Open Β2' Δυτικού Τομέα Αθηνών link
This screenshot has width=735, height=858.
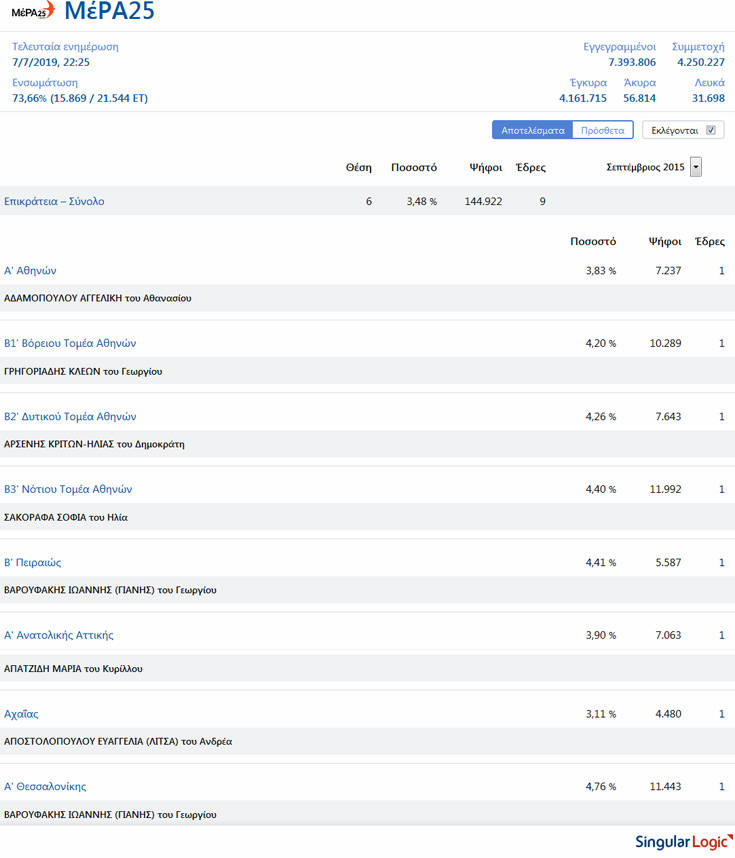(70, 416)
